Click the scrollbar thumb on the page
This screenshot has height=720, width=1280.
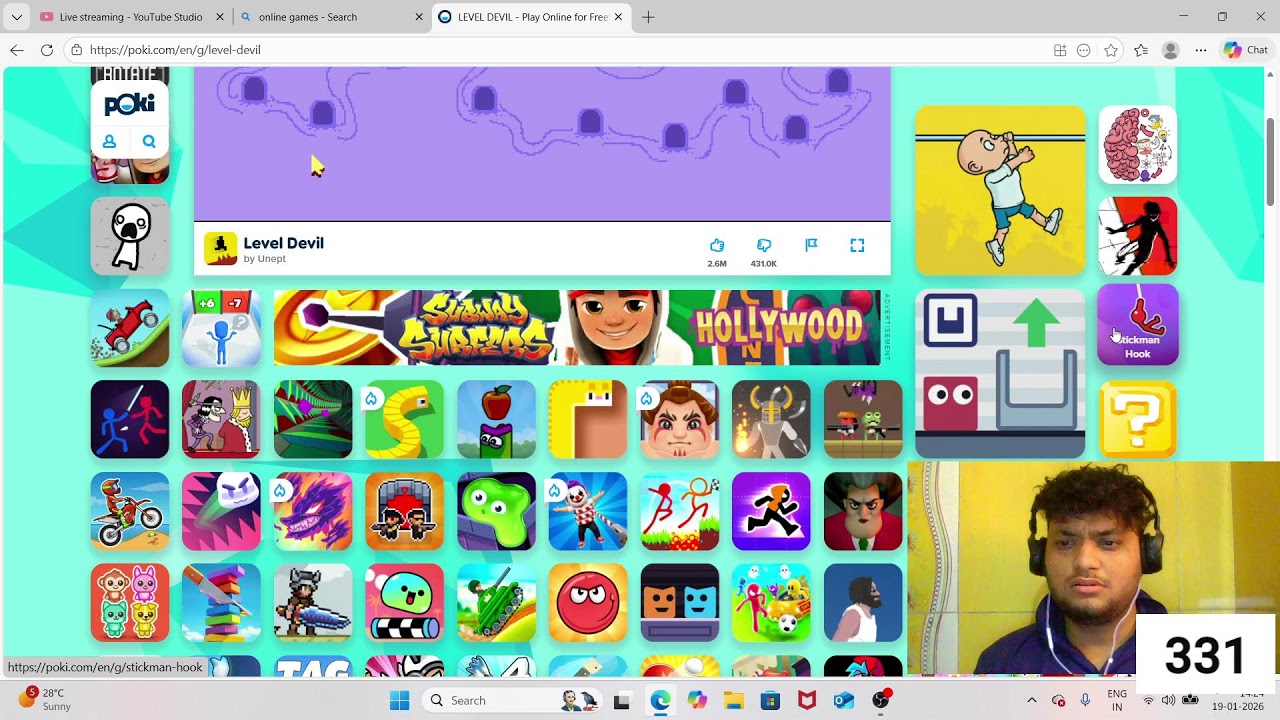tap(1271, 162)
